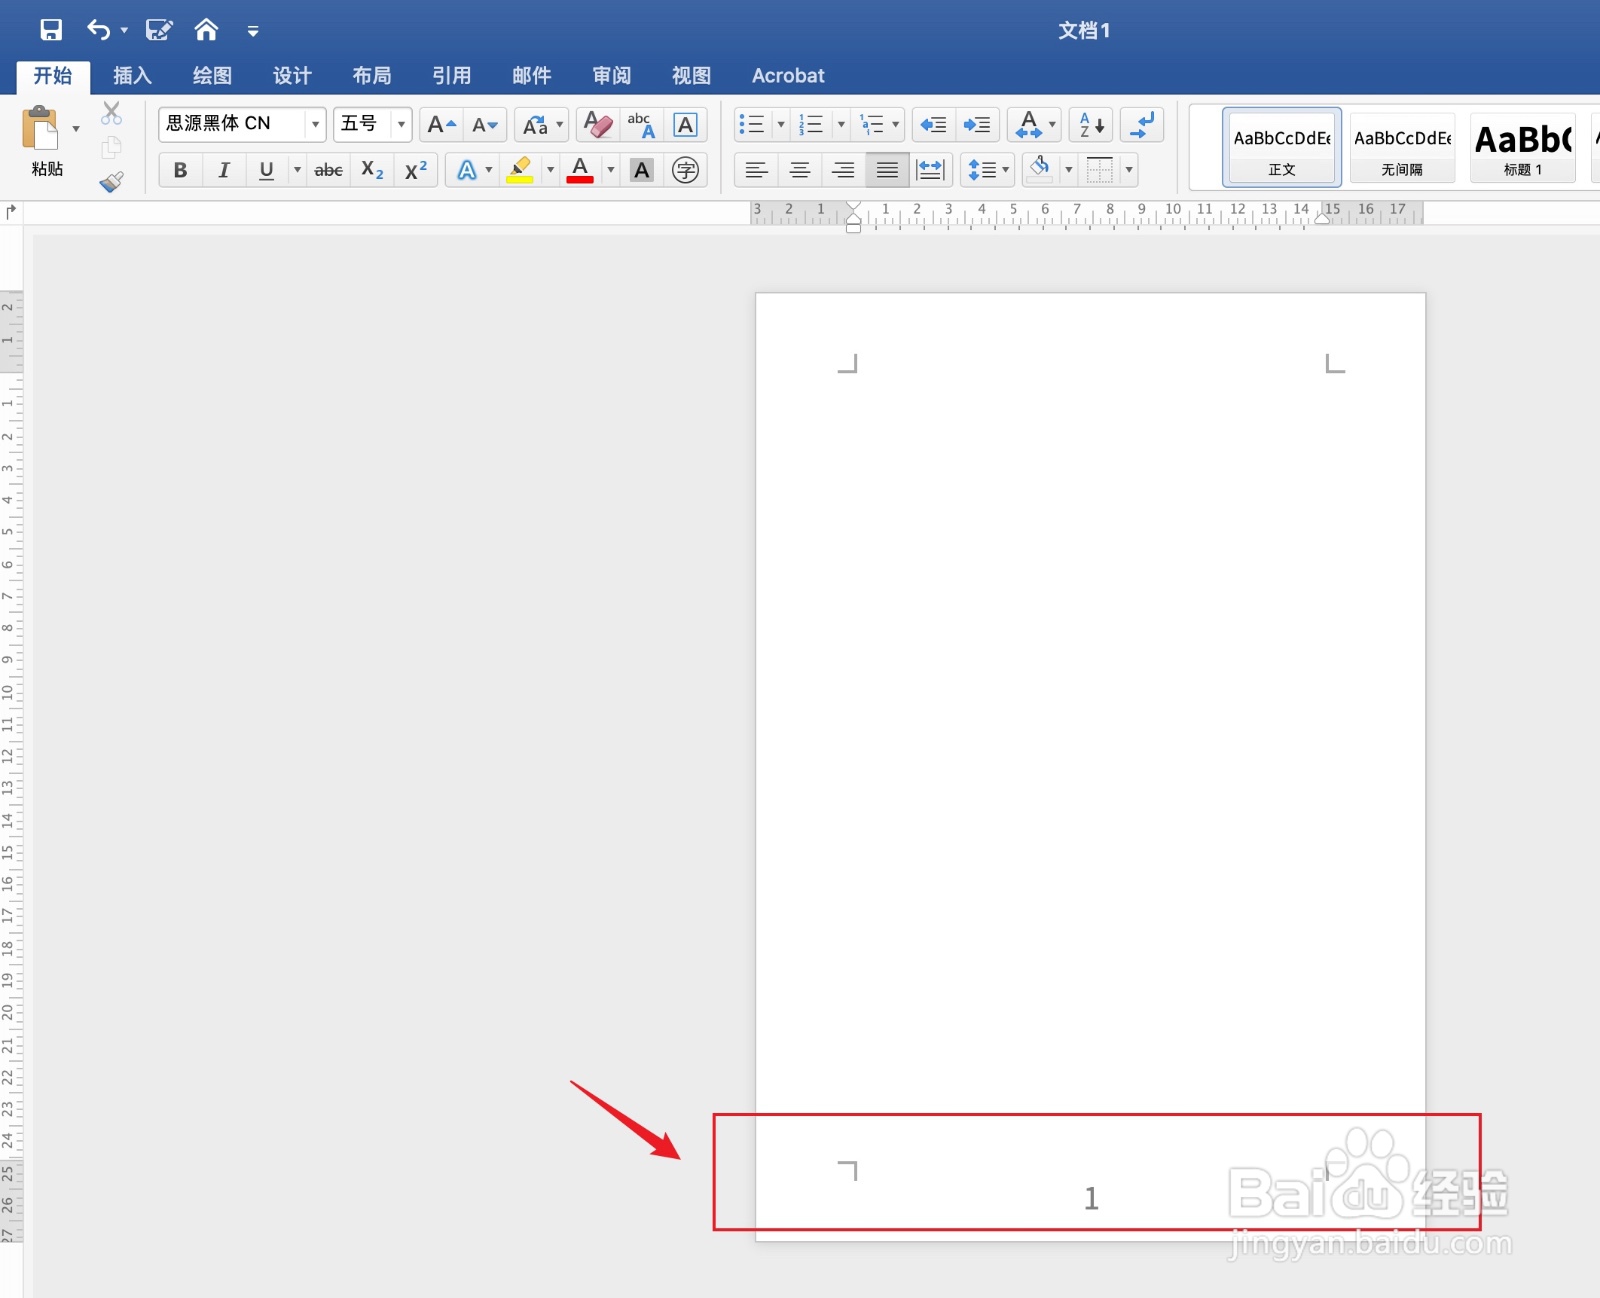Switch to the 引用 tab
This screenshot has height=1298, width=1600.
452,76
